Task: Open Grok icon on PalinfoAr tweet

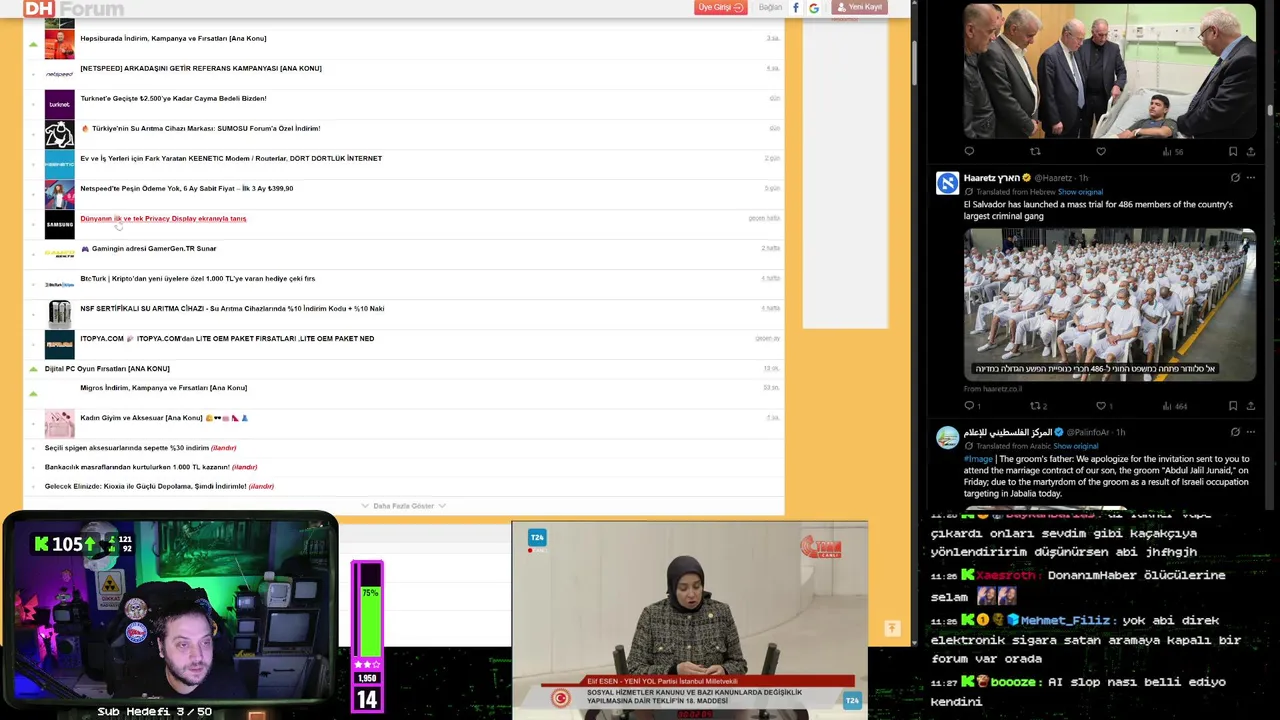Action: pos(1235,432)
